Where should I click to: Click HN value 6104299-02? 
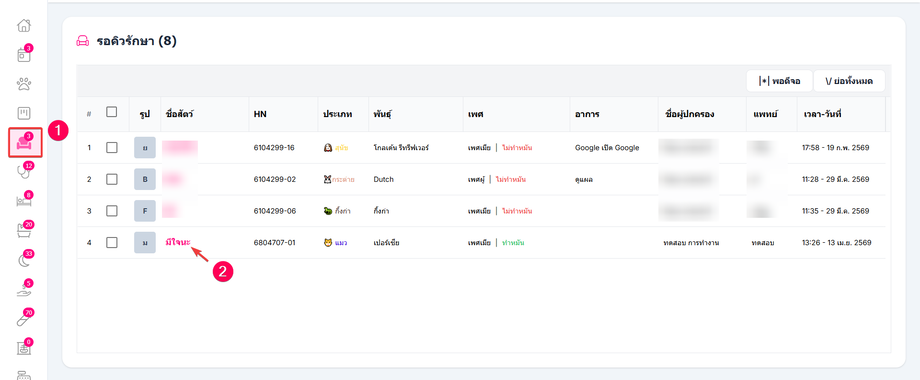click(275, 179)
